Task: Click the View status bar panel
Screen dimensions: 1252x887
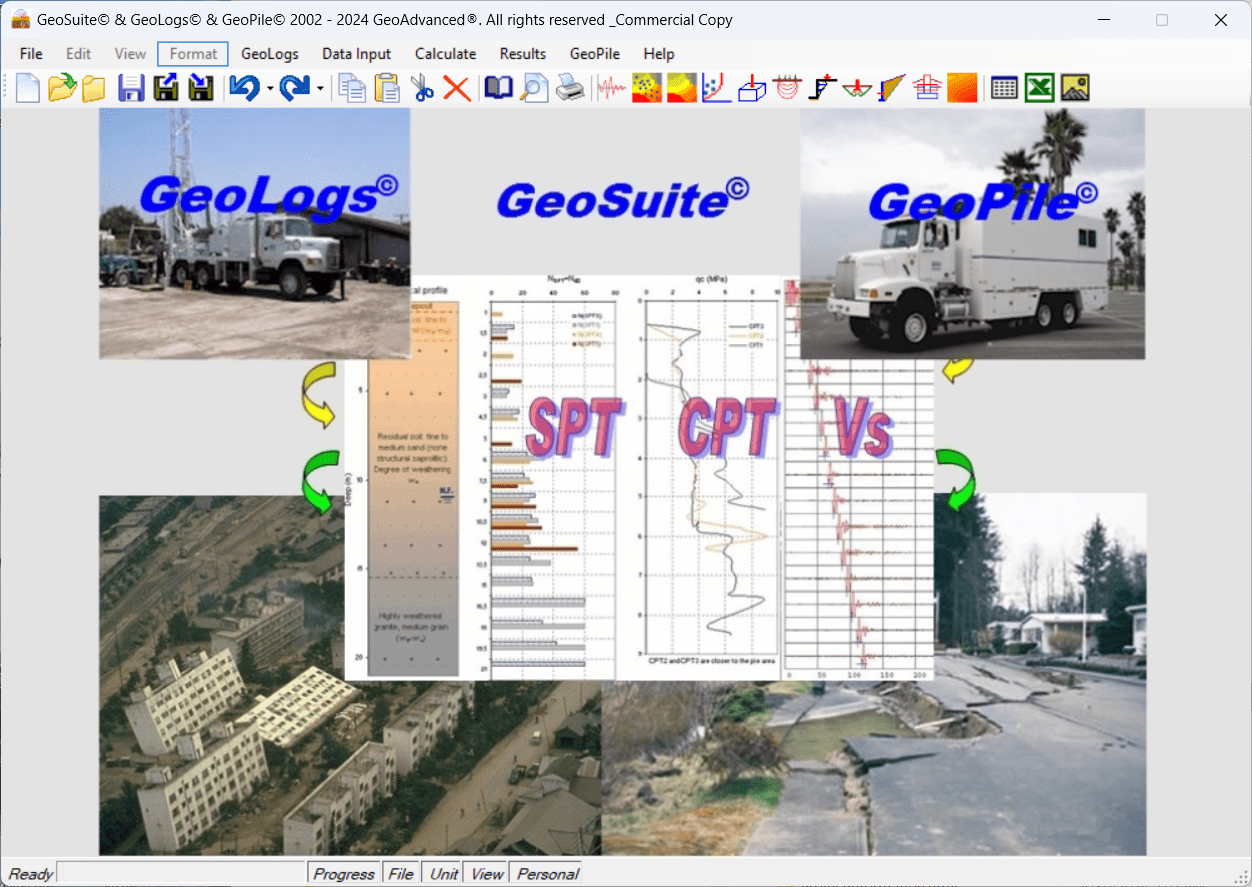Action: [487, 873]
